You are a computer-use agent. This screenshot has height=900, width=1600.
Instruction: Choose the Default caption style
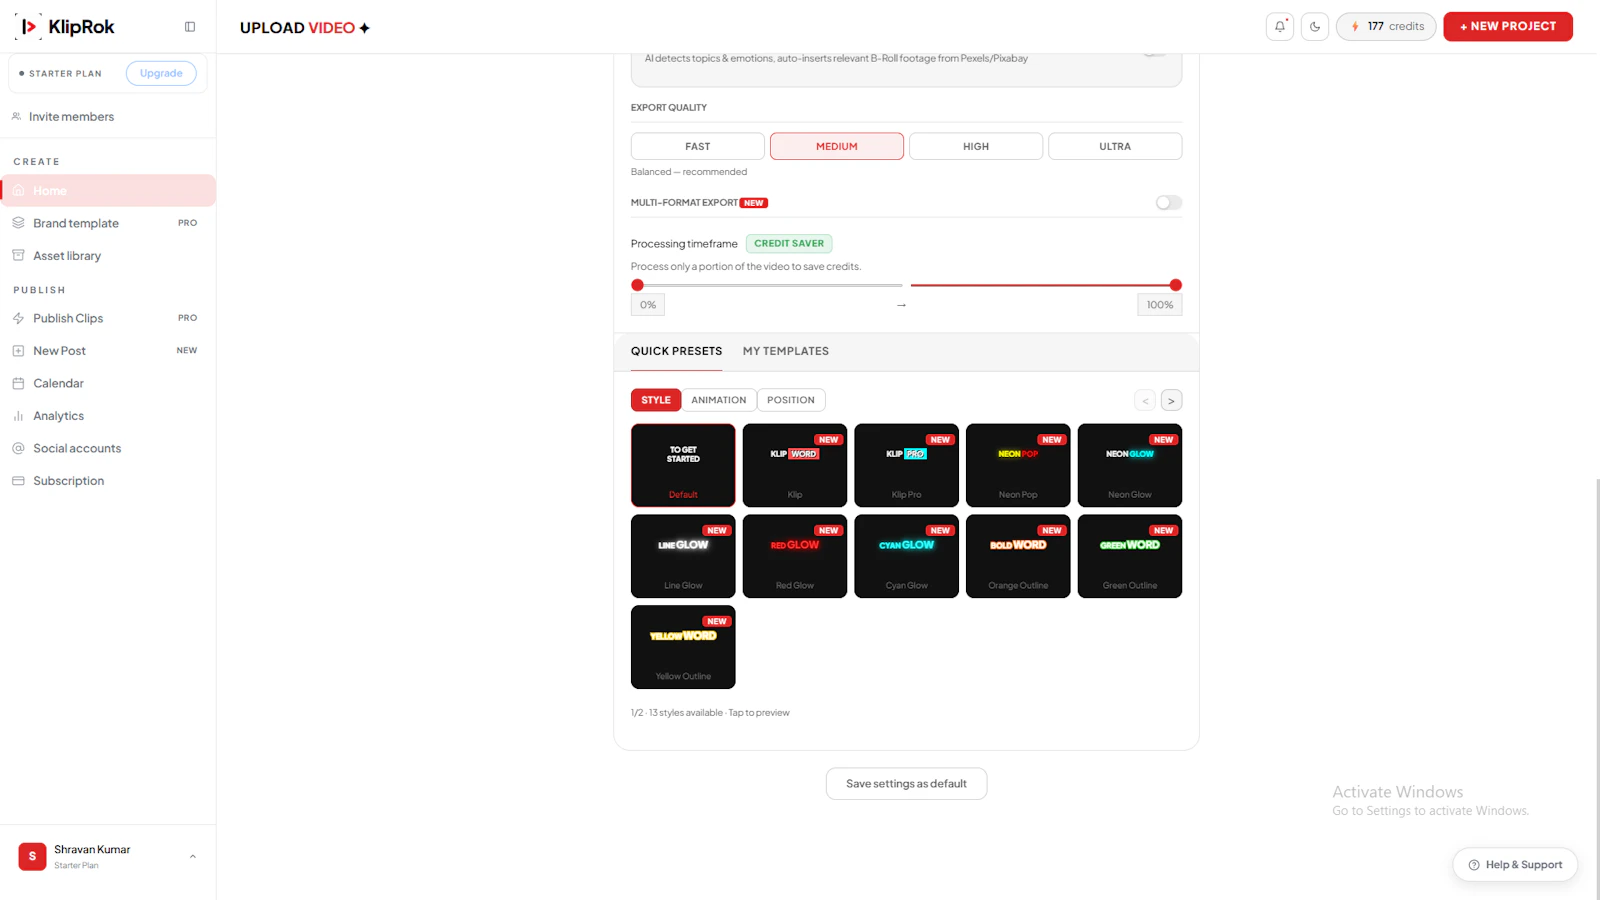coord(683,465)
